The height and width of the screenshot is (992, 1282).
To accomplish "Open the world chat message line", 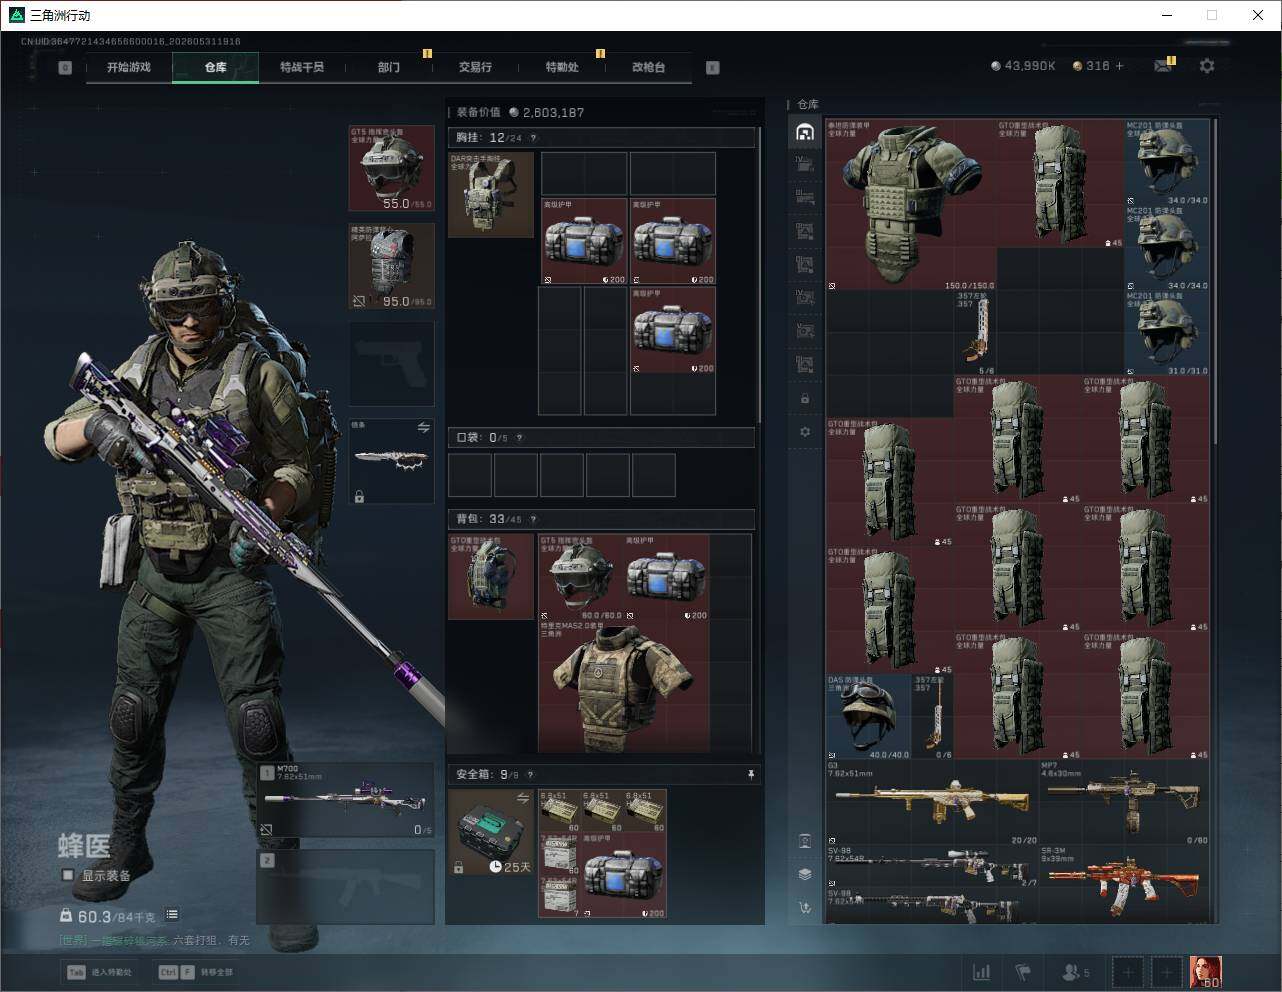I will coord(155,940).
